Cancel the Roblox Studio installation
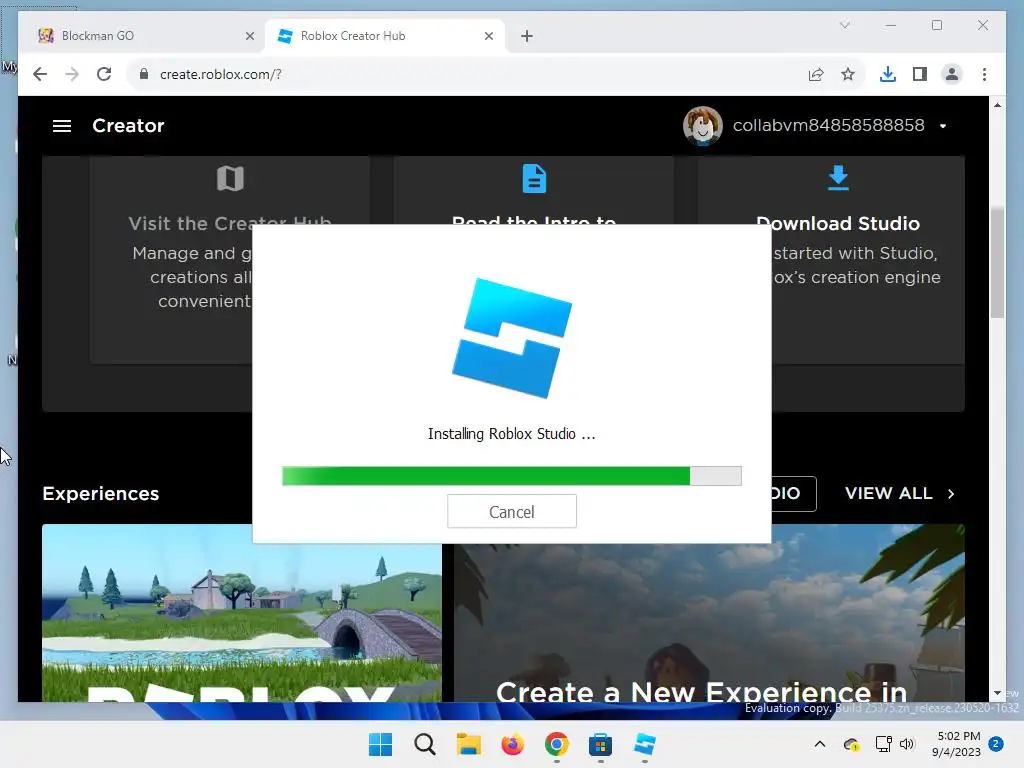Viewport: 1024px width, 768px height. [x=511, y=511]
